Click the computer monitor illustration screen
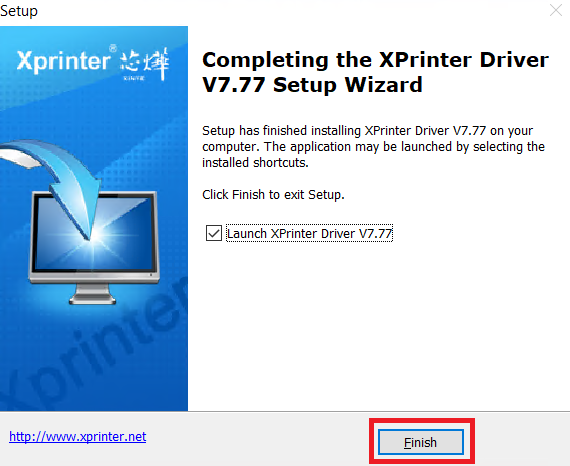570x466 pixels. point(94,233)
